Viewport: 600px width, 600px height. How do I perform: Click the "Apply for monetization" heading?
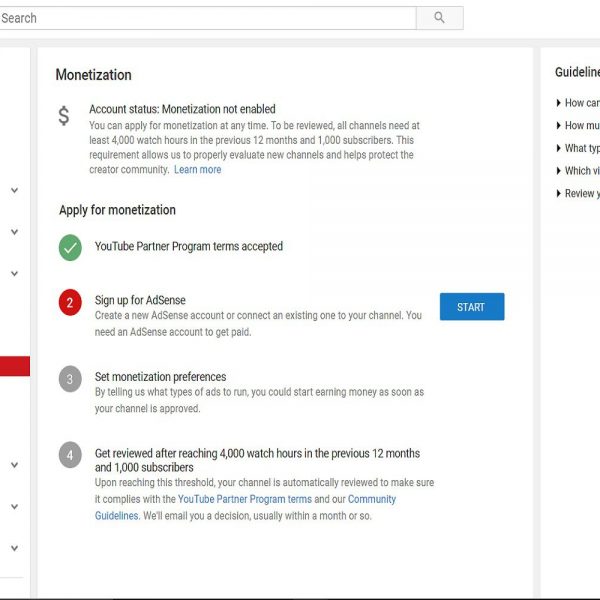[x=117, y=210]
